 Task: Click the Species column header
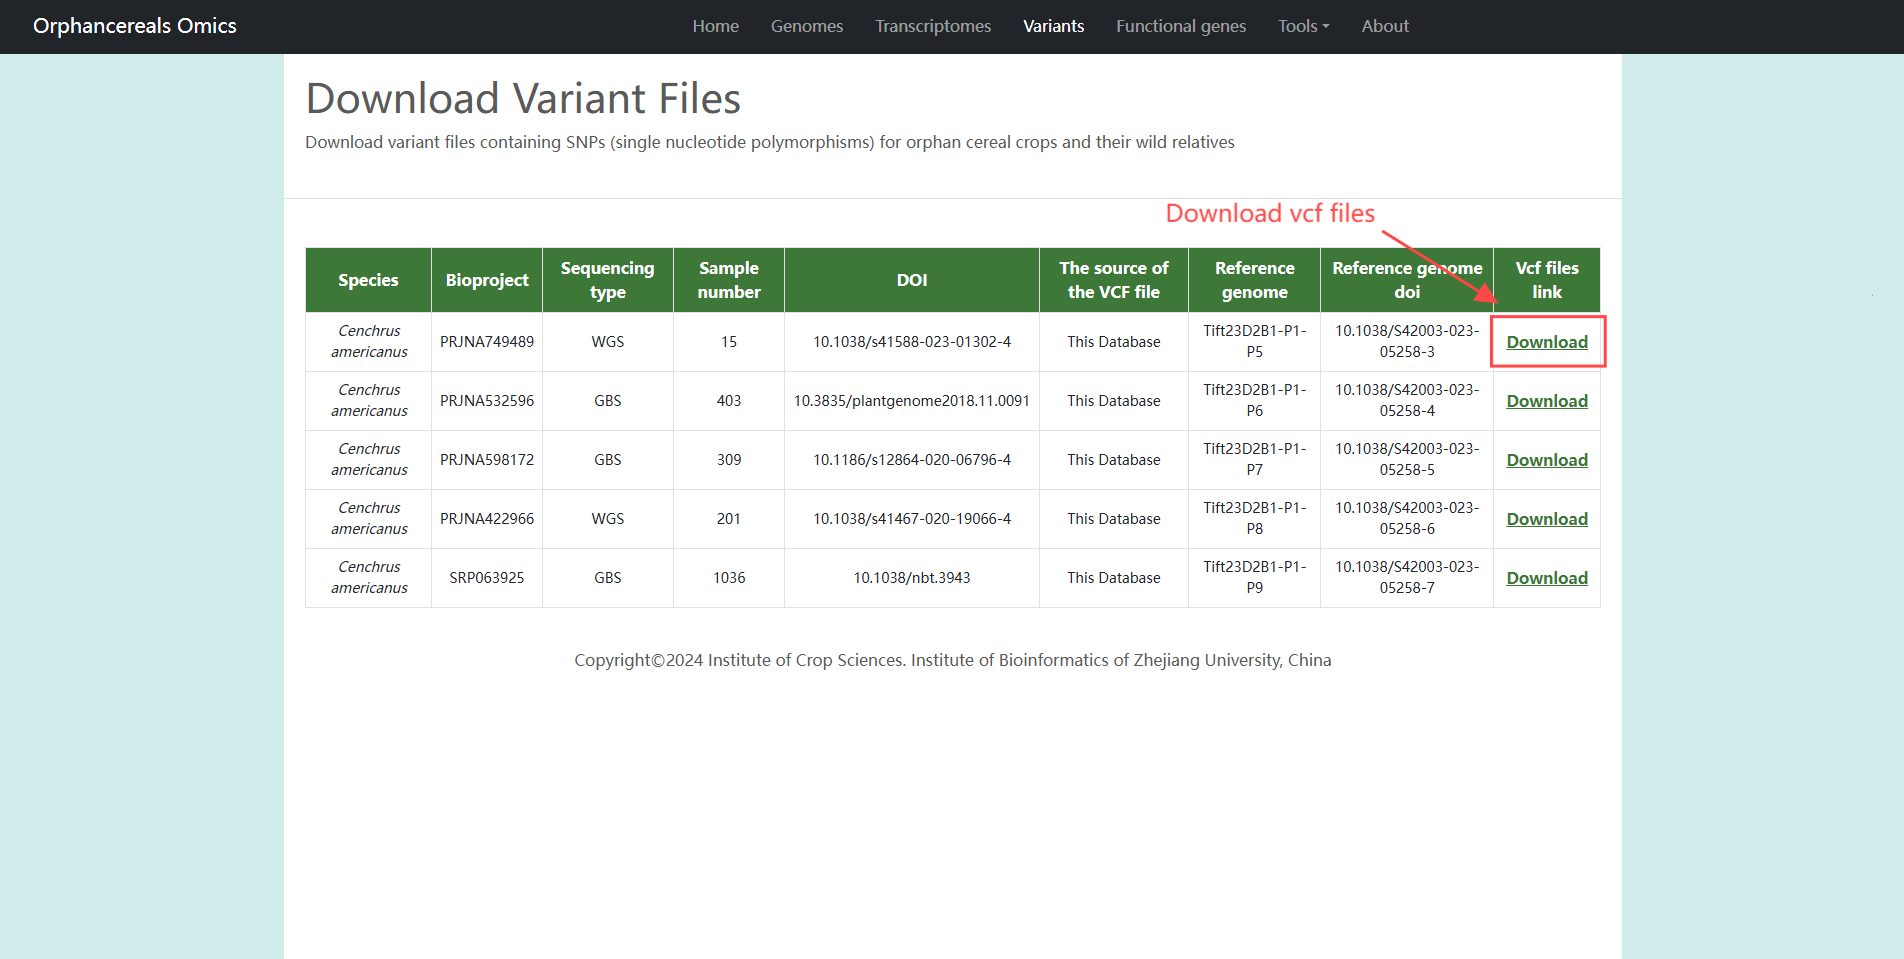[368, 280]
